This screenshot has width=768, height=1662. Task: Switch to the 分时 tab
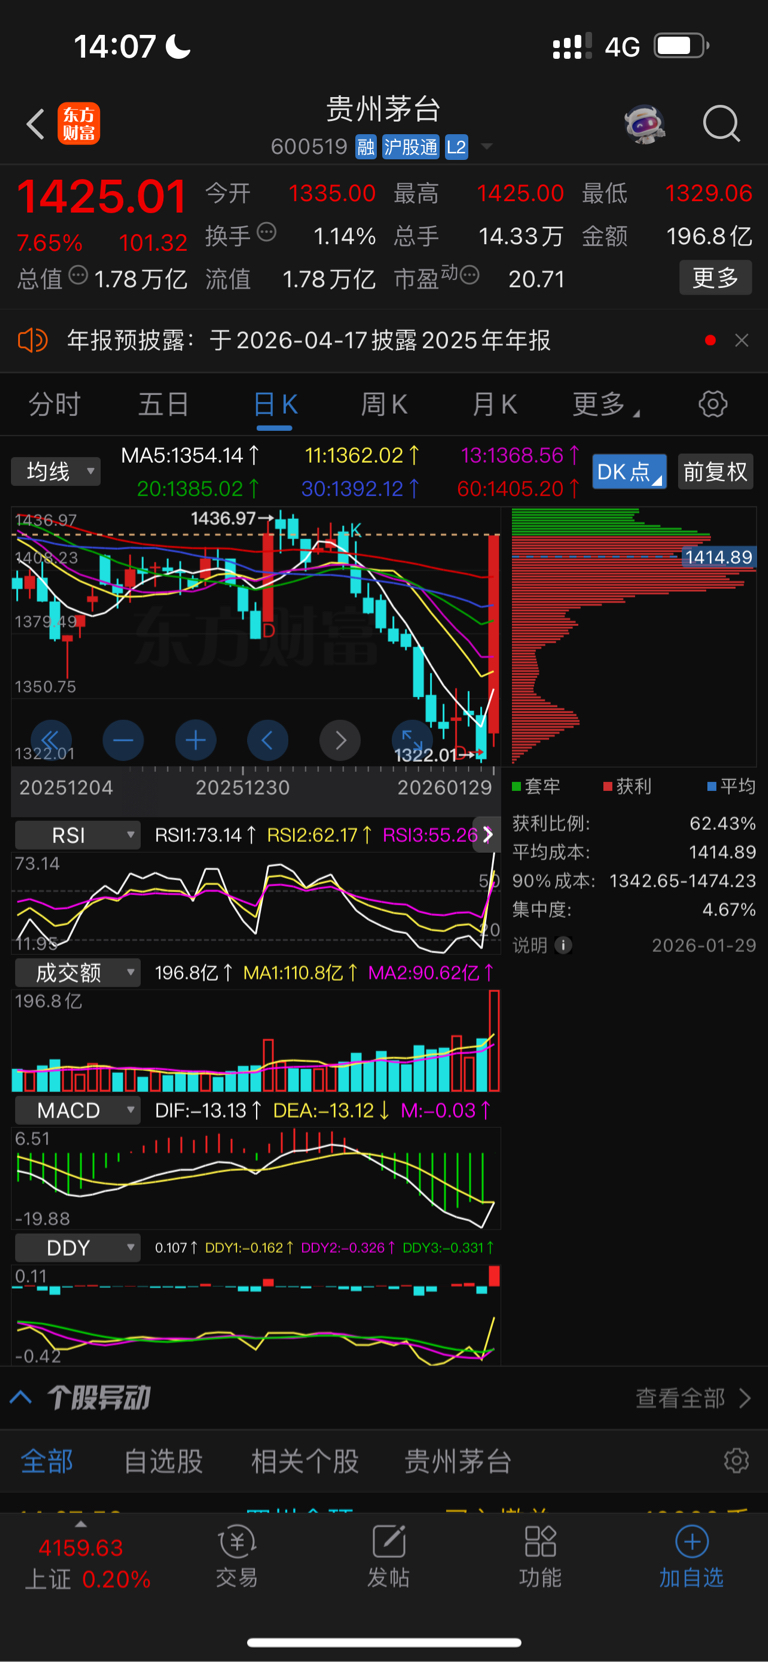coord(54,404)
